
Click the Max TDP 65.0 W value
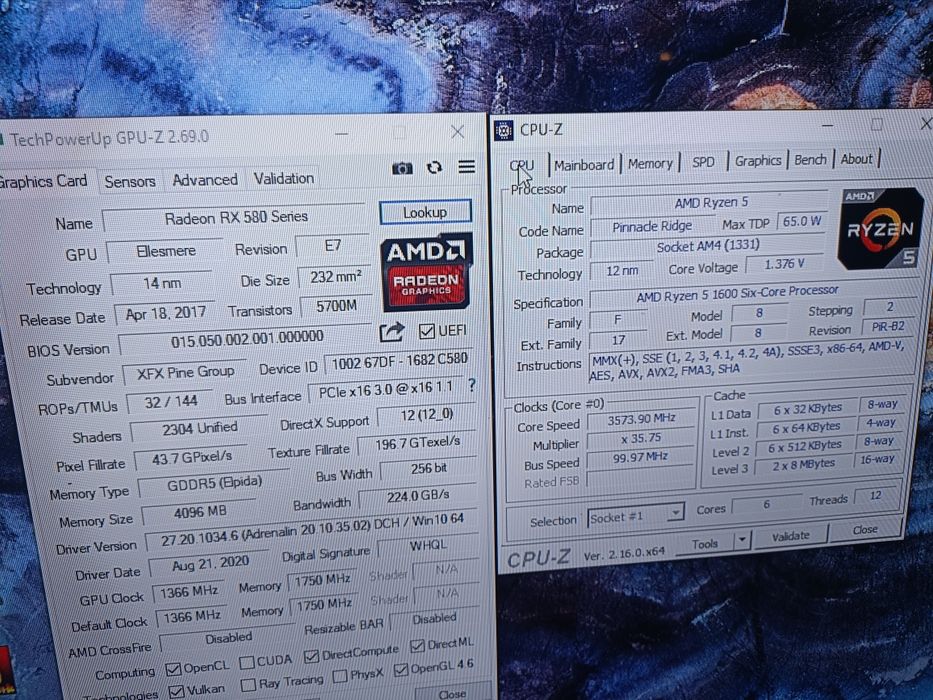point(801,221)
